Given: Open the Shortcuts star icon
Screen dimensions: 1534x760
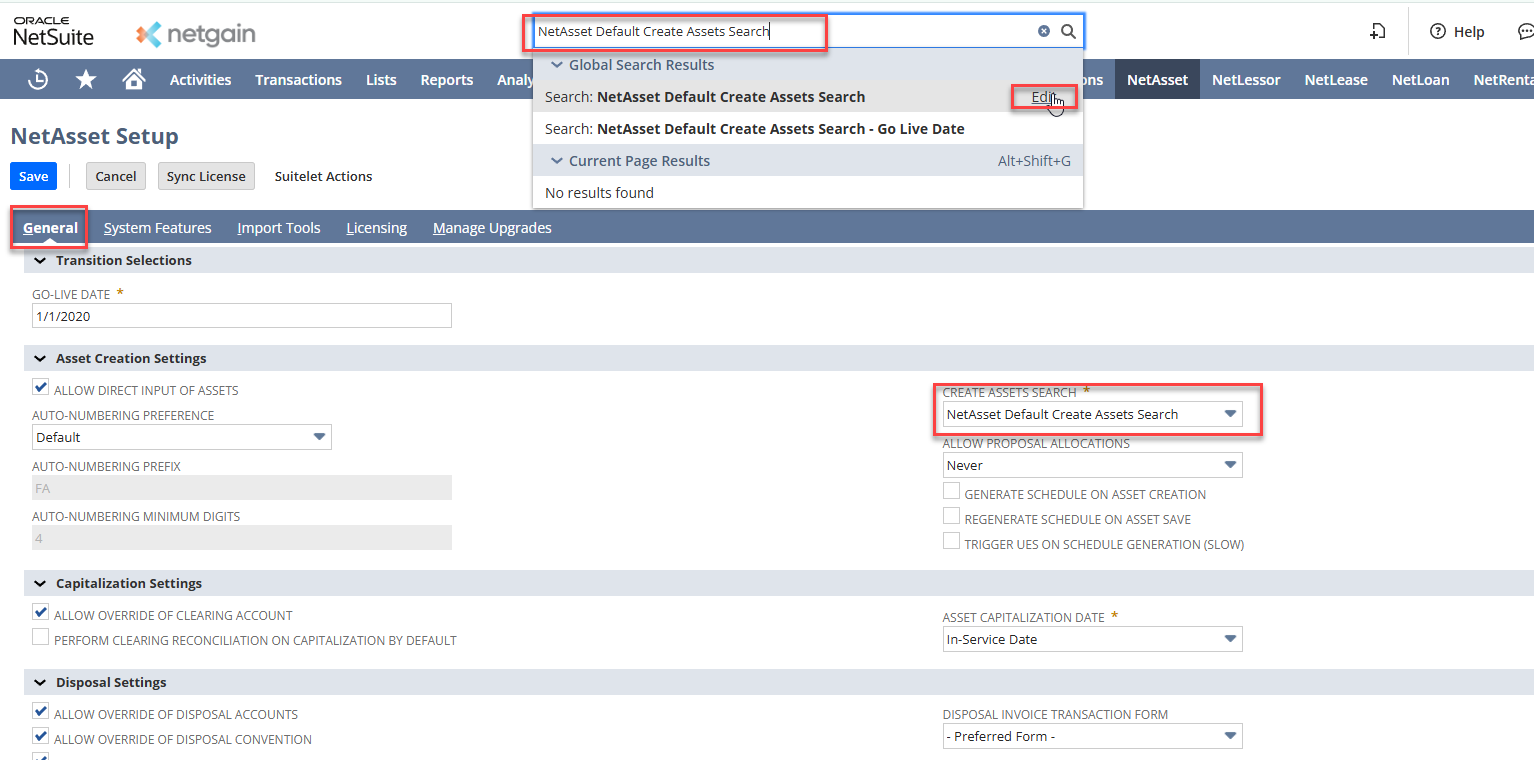Looking at the screenshot, I should (87, 80).
